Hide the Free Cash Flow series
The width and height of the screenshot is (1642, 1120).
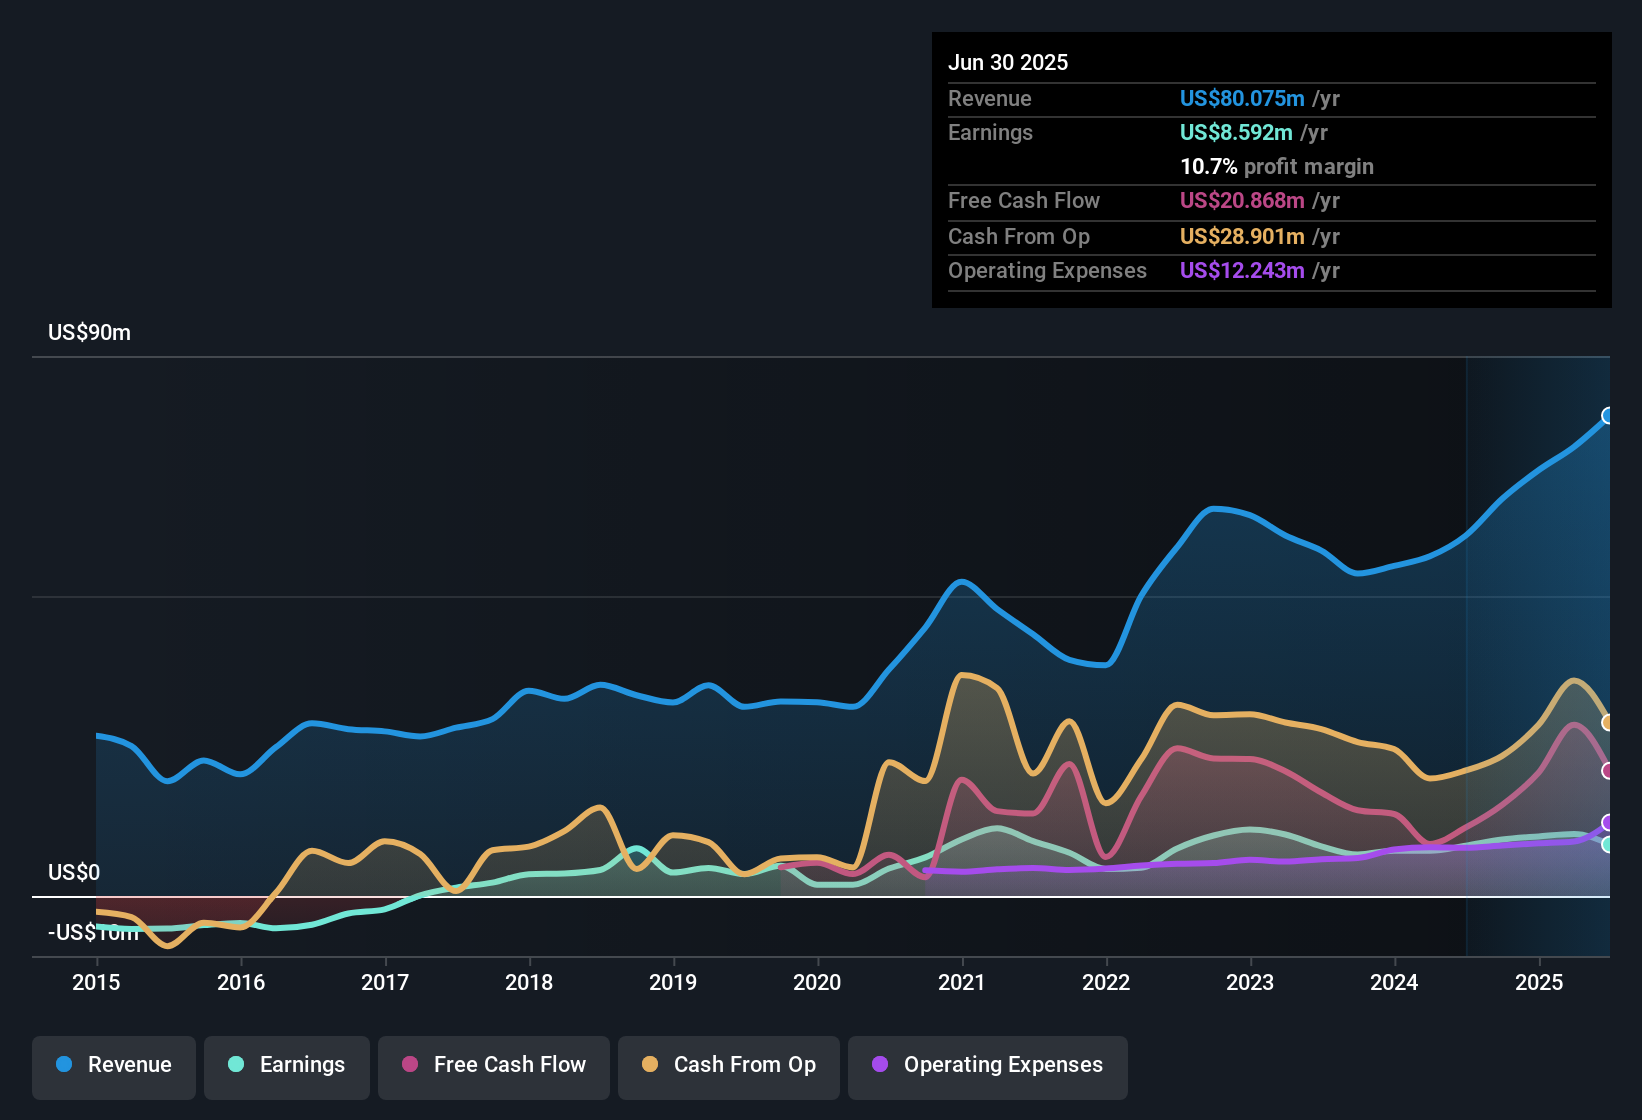click(x=494, y=1065)
